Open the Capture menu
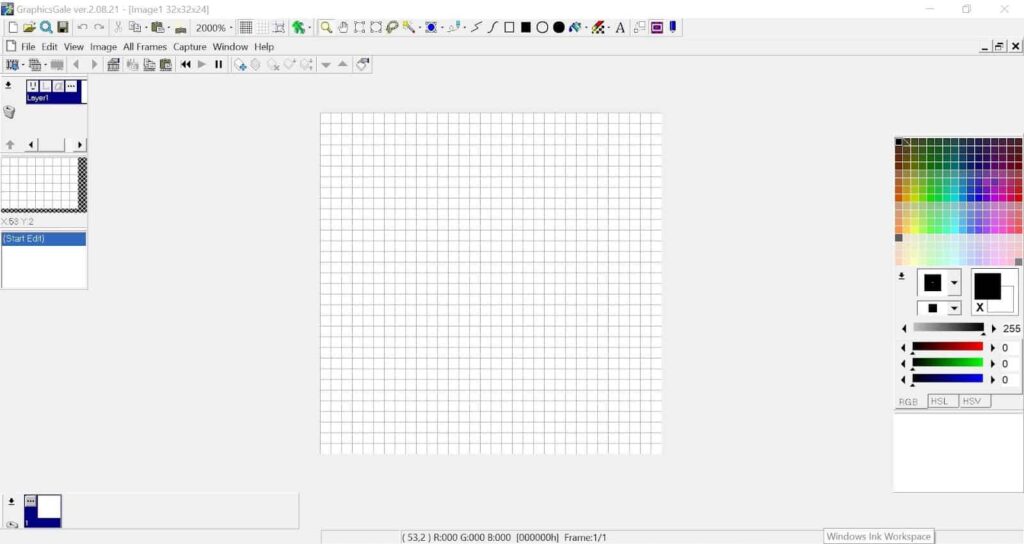Image resolution: width=1024 pixels, height=544 pixels. click(x=189, y=47)
